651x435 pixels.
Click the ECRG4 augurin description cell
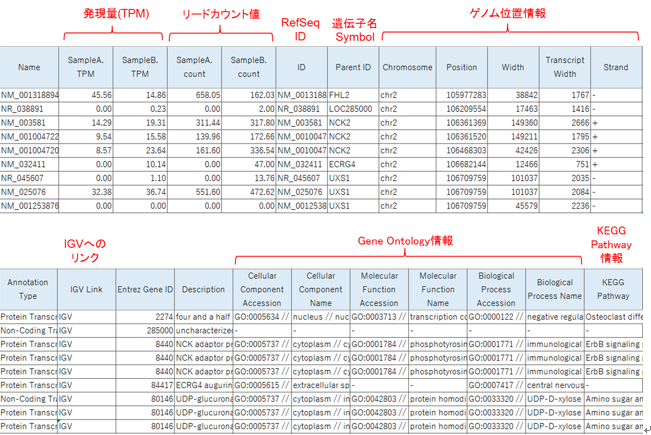pos(203,385)
